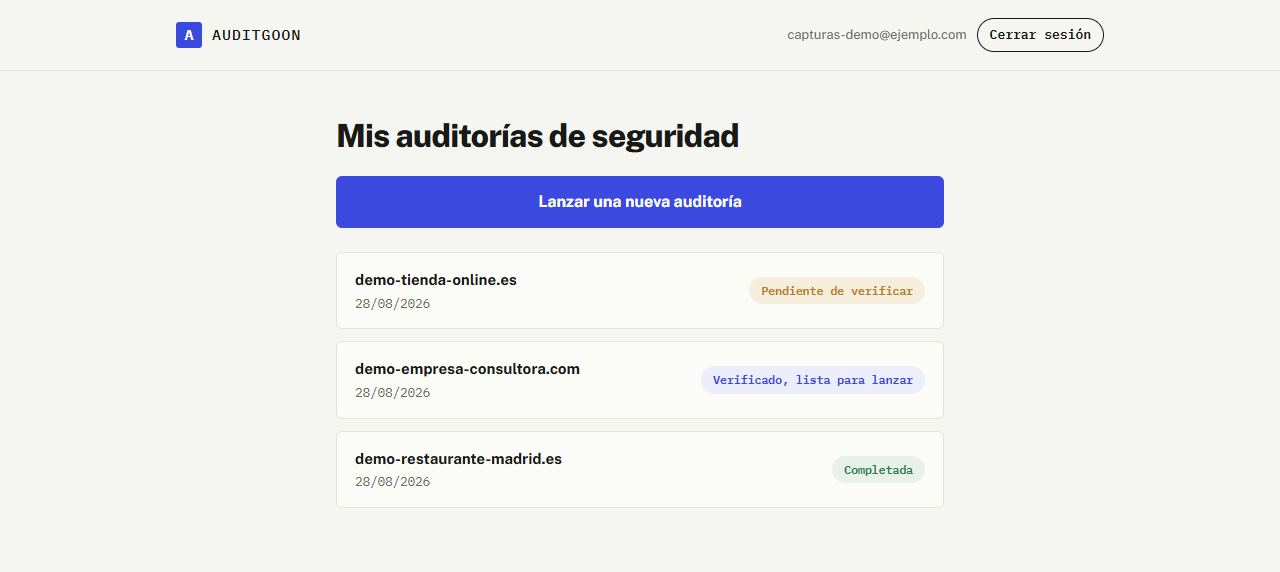Open the demo-tienda-online.es audit
The image size is (1280, 572).
click(x=640, y=290)
